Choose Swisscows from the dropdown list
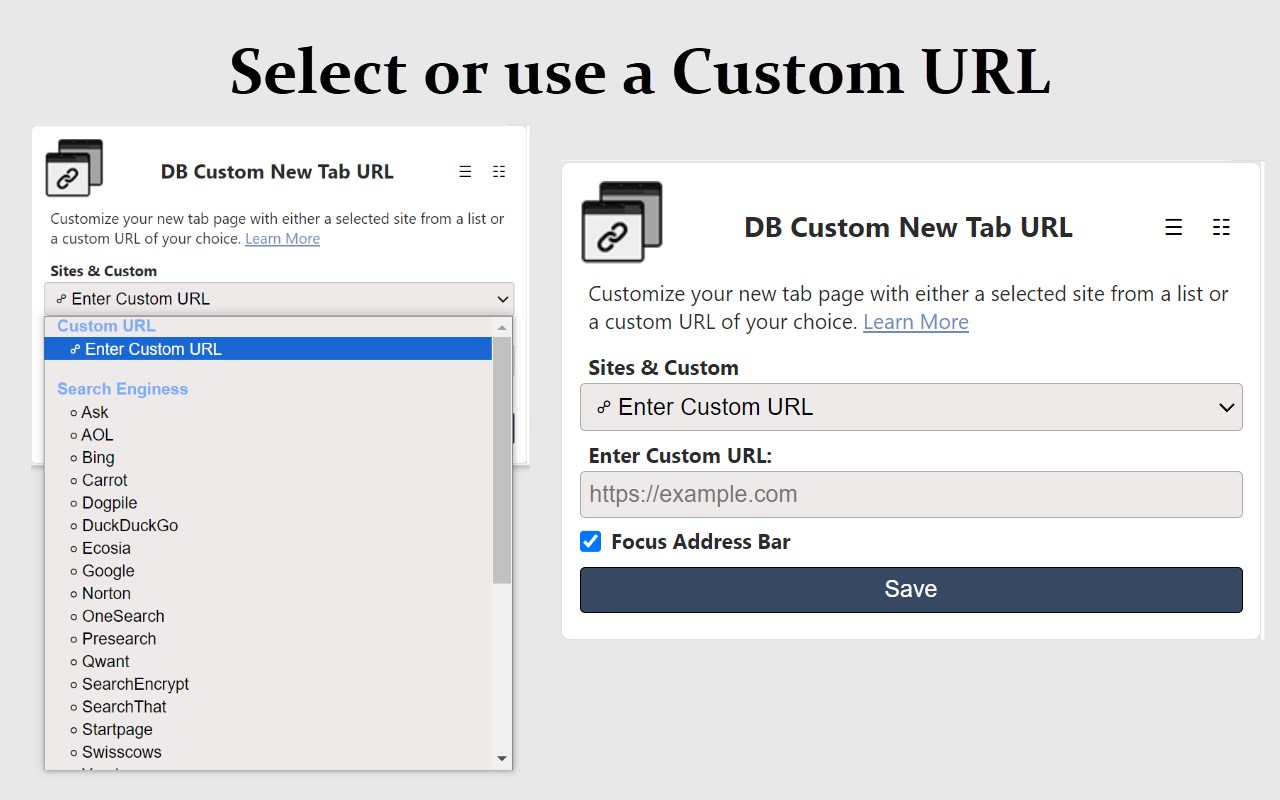 268,752
